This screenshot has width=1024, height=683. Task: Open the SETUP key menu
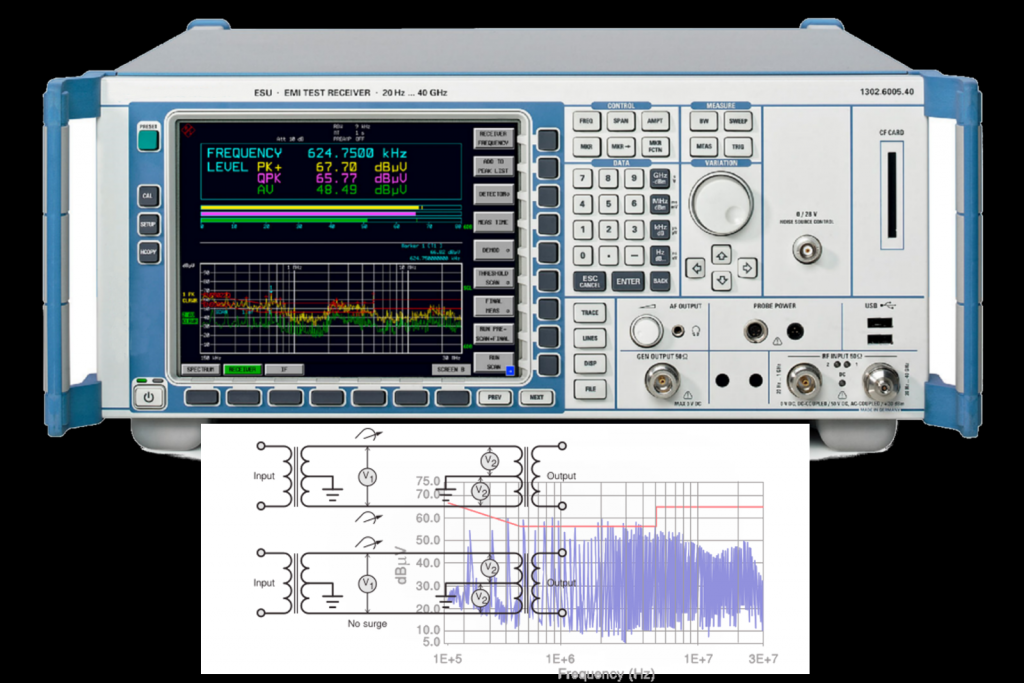[148, 225]
